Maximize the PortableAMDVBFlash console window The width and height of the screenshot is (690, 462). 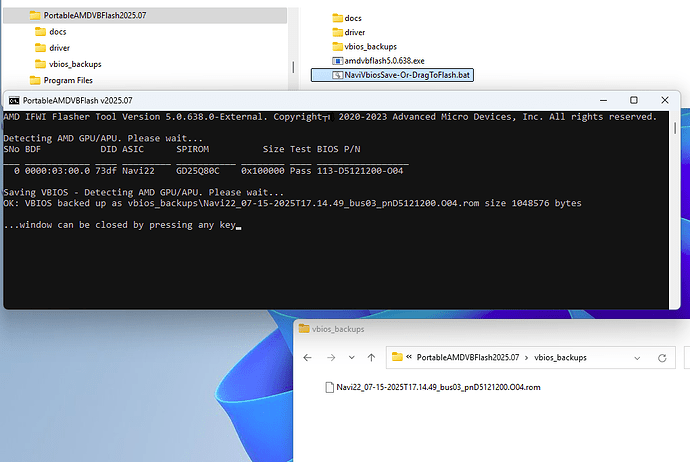pos(634,100)
